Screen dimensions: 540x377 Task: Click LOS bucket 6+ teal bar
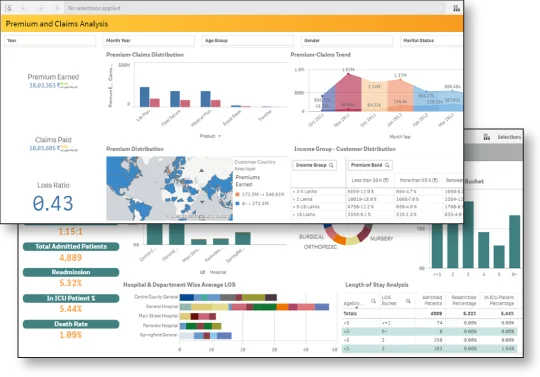pos(515,242)
